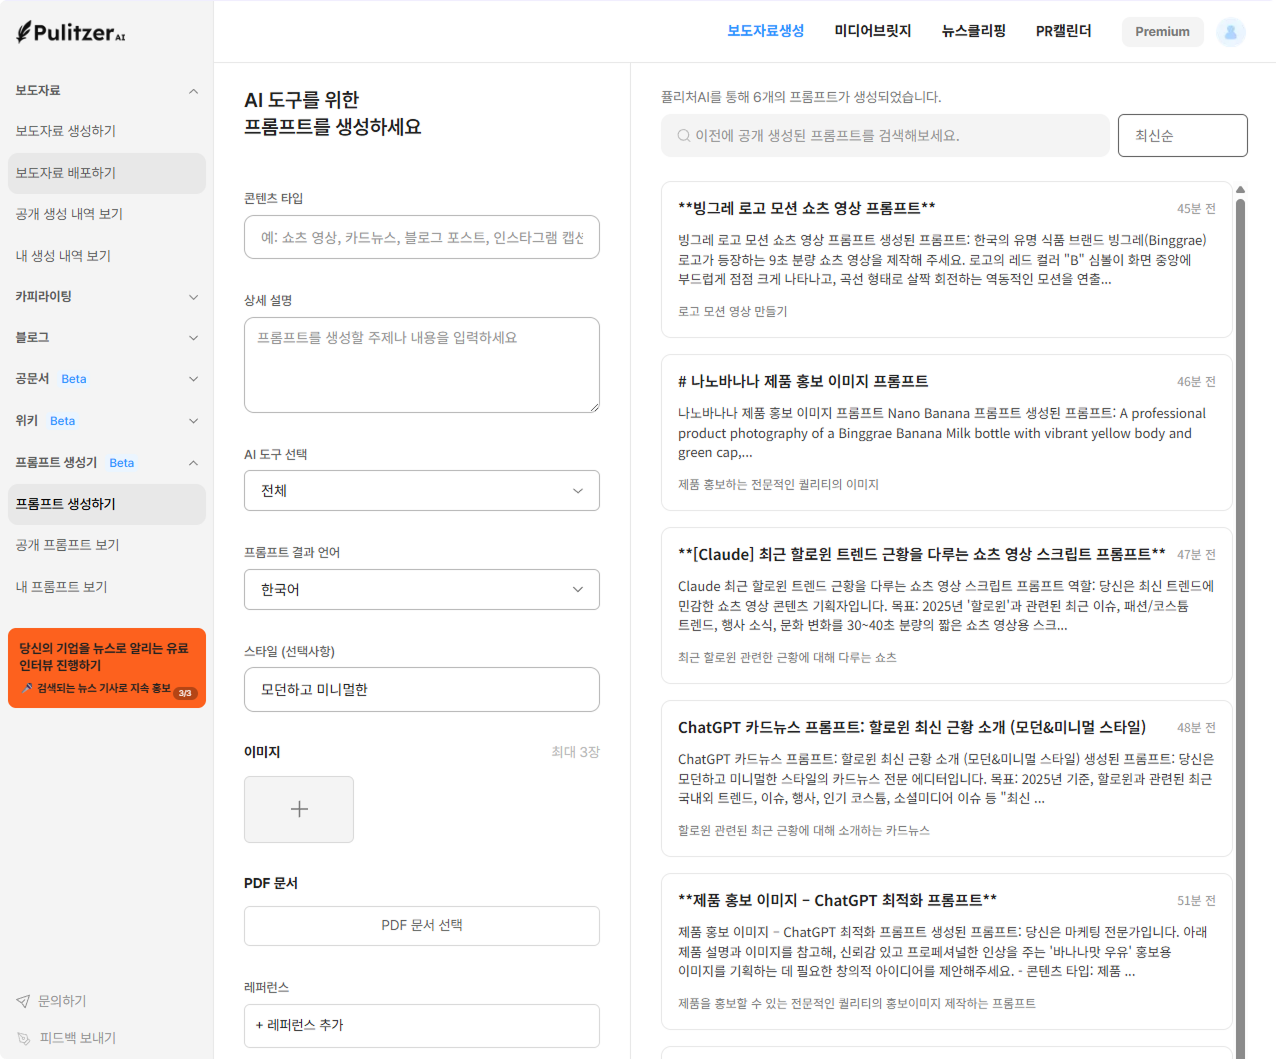Click the Pulitzer AI logo
This screenshot has height=1059, width=1276.
coord(71,32)
